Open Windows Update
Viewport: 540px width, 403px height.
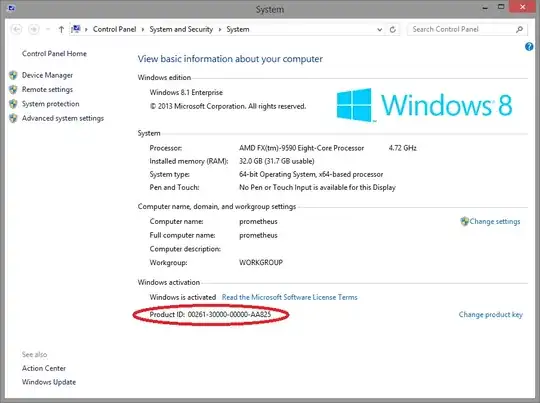pos(49,382)
